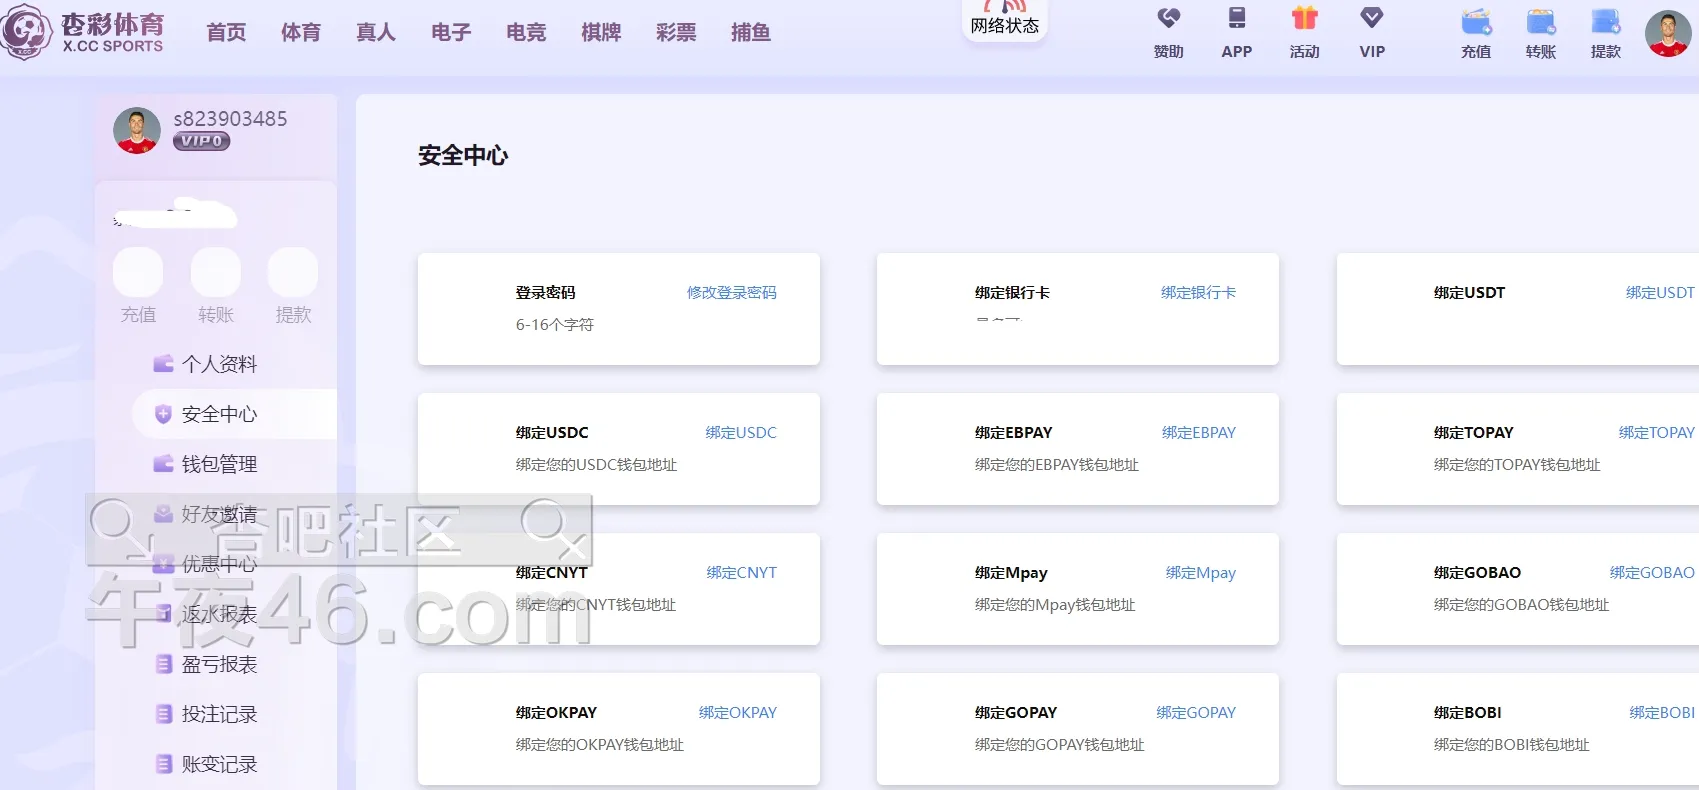Screen dimensions: 1699x790
Task: Open 投注记录 betting records
Action: (x=219, y=714)
